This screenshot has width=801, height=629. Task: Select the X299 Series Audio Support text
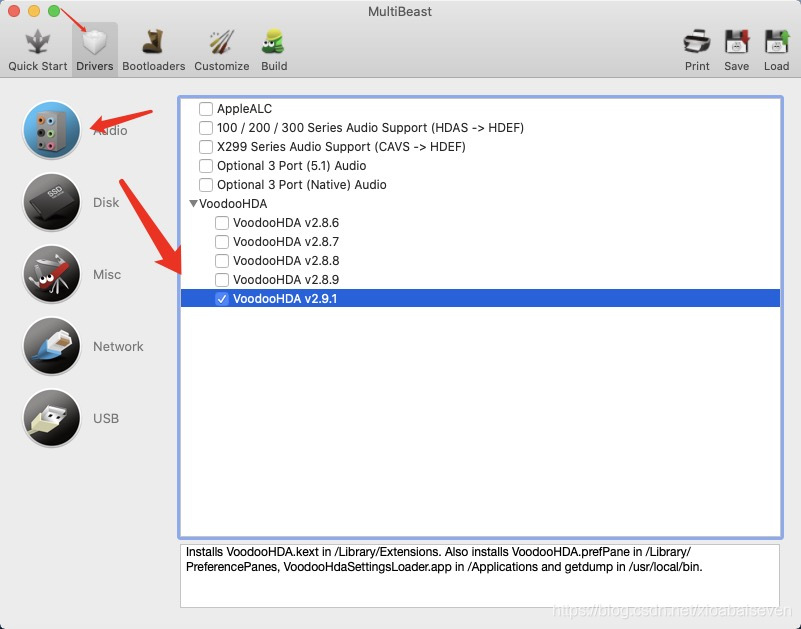tap(341, 147)
